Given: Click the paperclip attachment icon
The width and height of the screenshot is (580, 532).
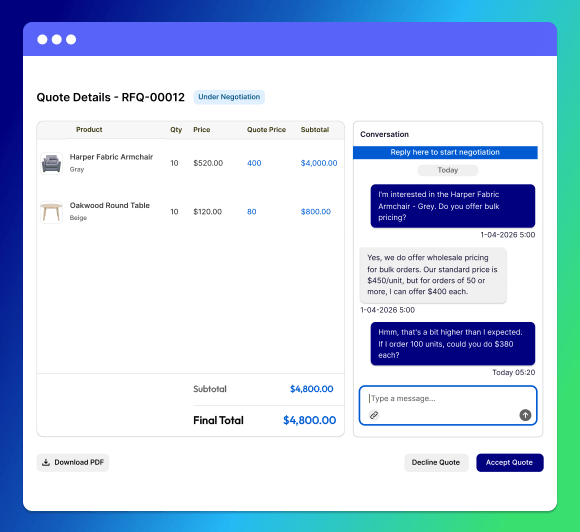Looking at the screenshot, I should point(374,415).
